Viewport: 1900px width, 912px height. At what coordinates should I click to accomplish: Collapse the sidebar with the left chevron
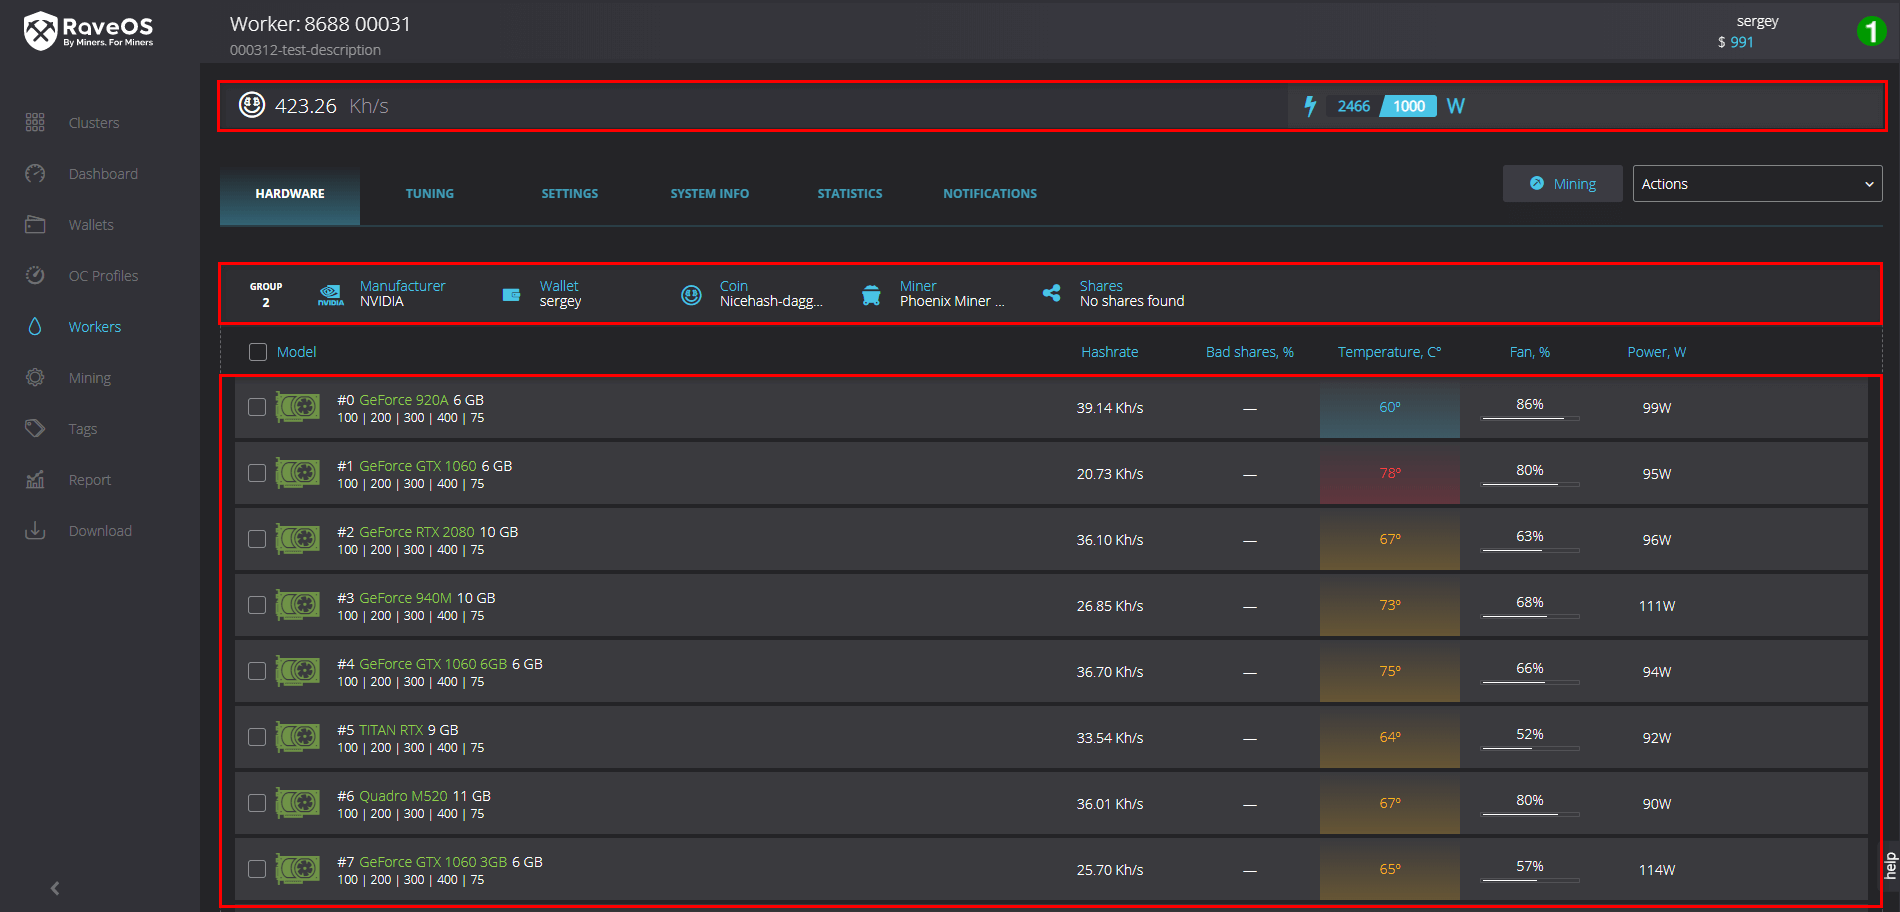coord(55,888)
